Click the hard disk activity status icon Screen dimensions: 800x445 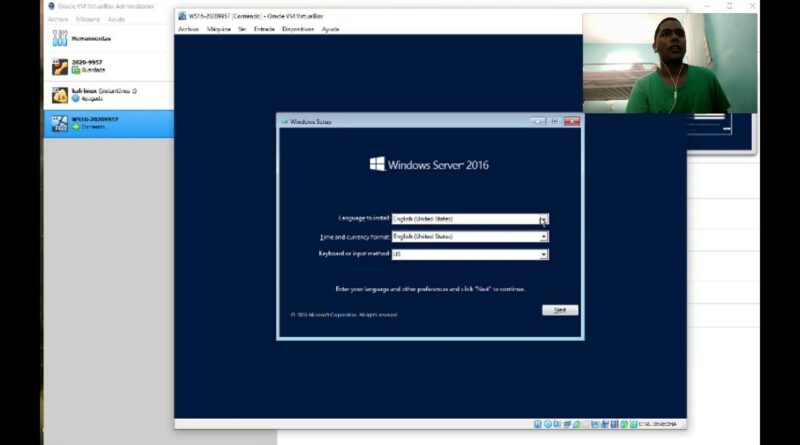(x=538, y=424)
